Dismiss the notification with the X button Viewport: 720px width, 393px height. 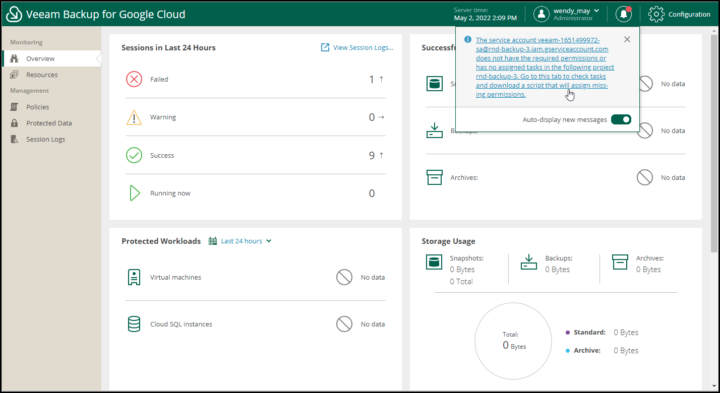(627, 39)
